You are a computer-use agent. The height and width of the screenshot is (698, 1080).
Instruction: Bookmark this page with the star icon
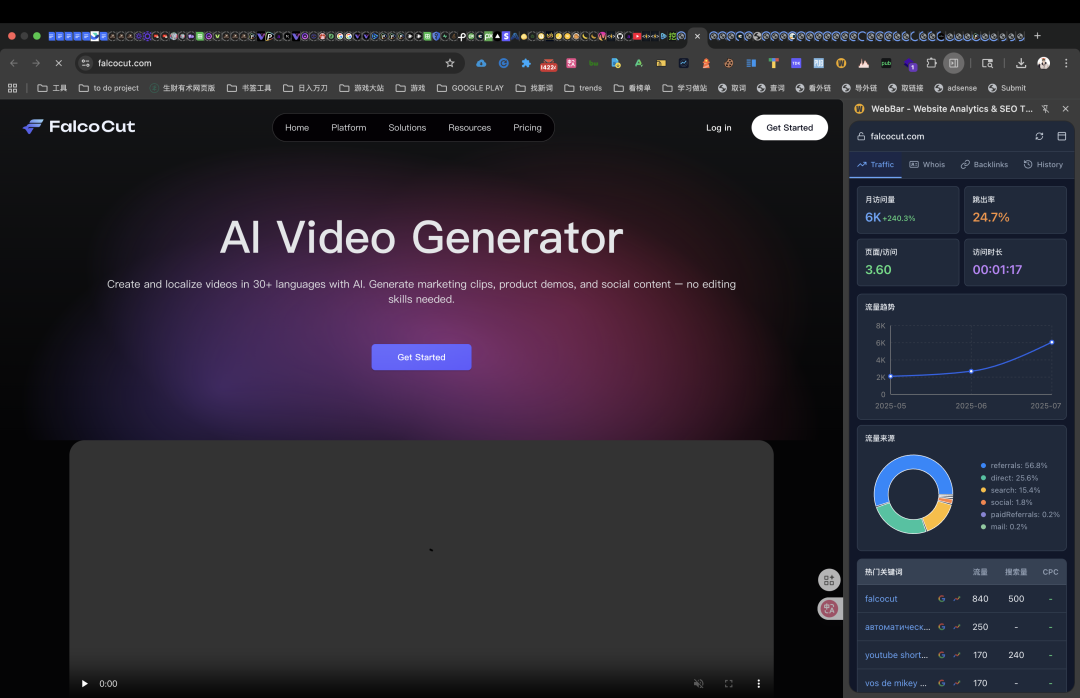click(450, 63)
